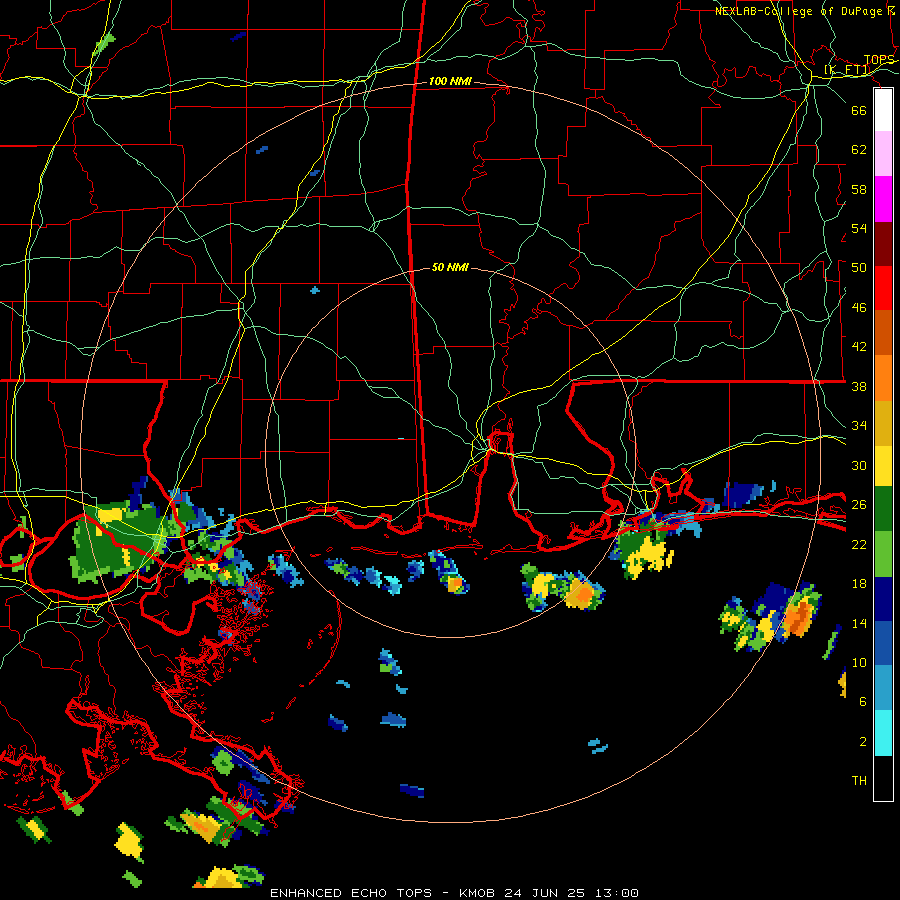Click the 50 legend value on scale
Viewport: 900px width, 900px height.
point(859,267)
